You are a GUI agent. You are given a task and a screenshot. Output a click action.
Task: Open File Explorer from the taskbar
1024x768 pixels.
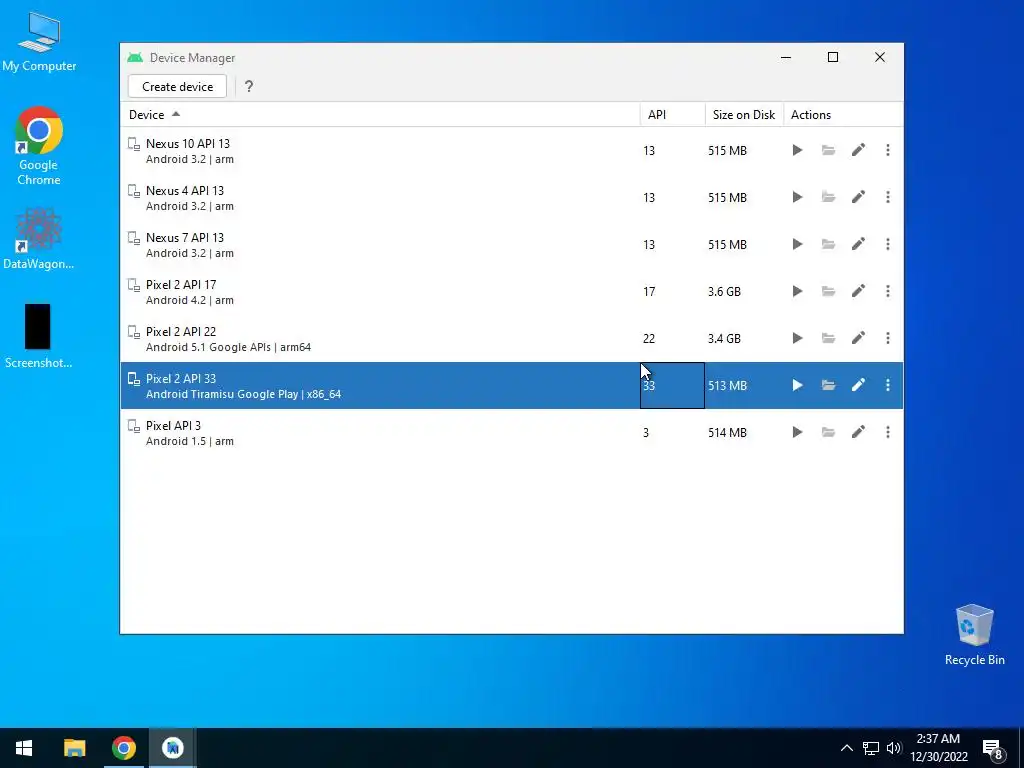tap(74, 748)
